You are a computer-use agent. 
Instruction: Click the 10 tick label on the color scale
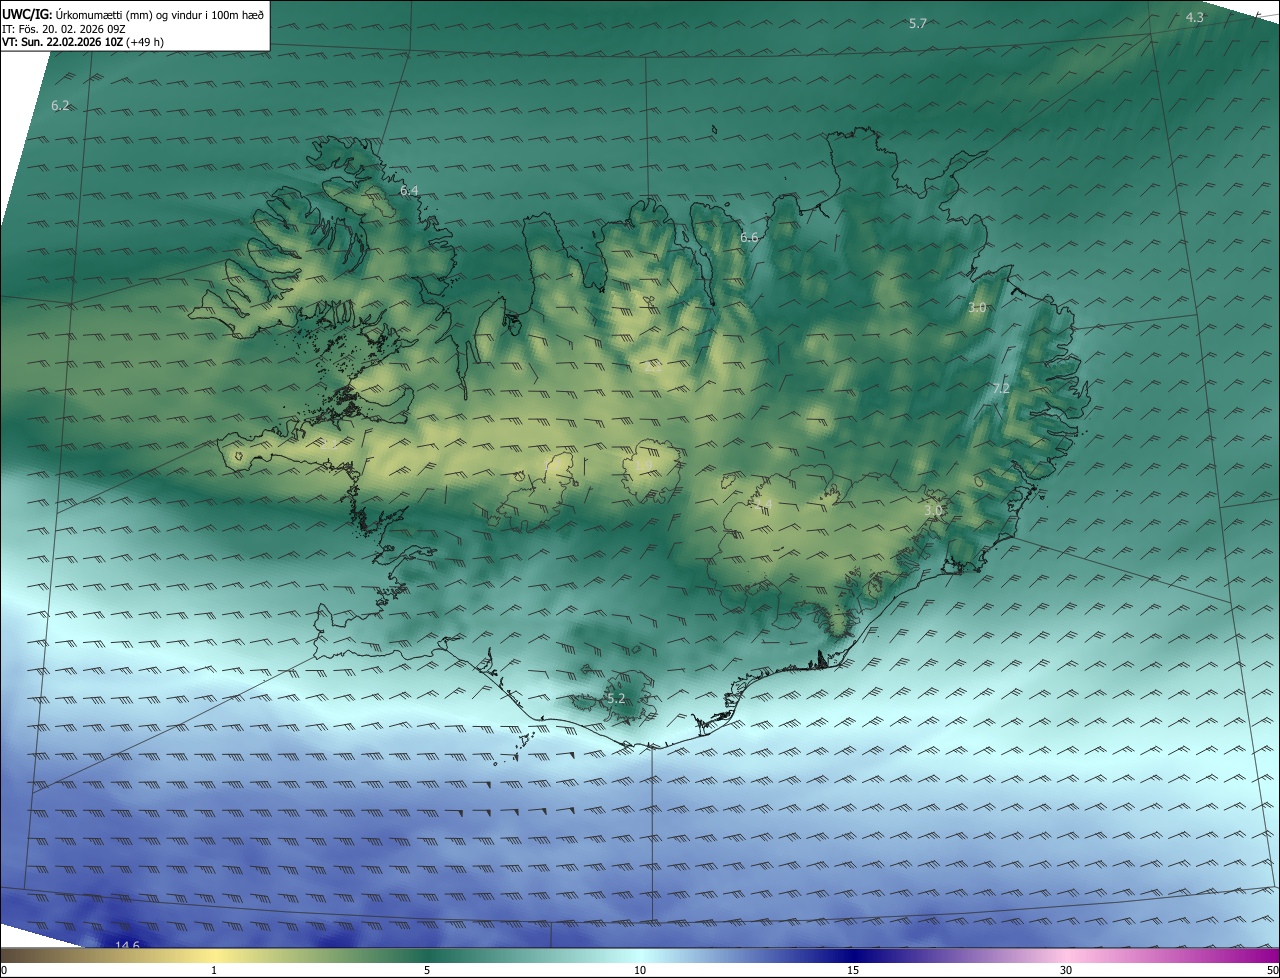click(640, 970)
